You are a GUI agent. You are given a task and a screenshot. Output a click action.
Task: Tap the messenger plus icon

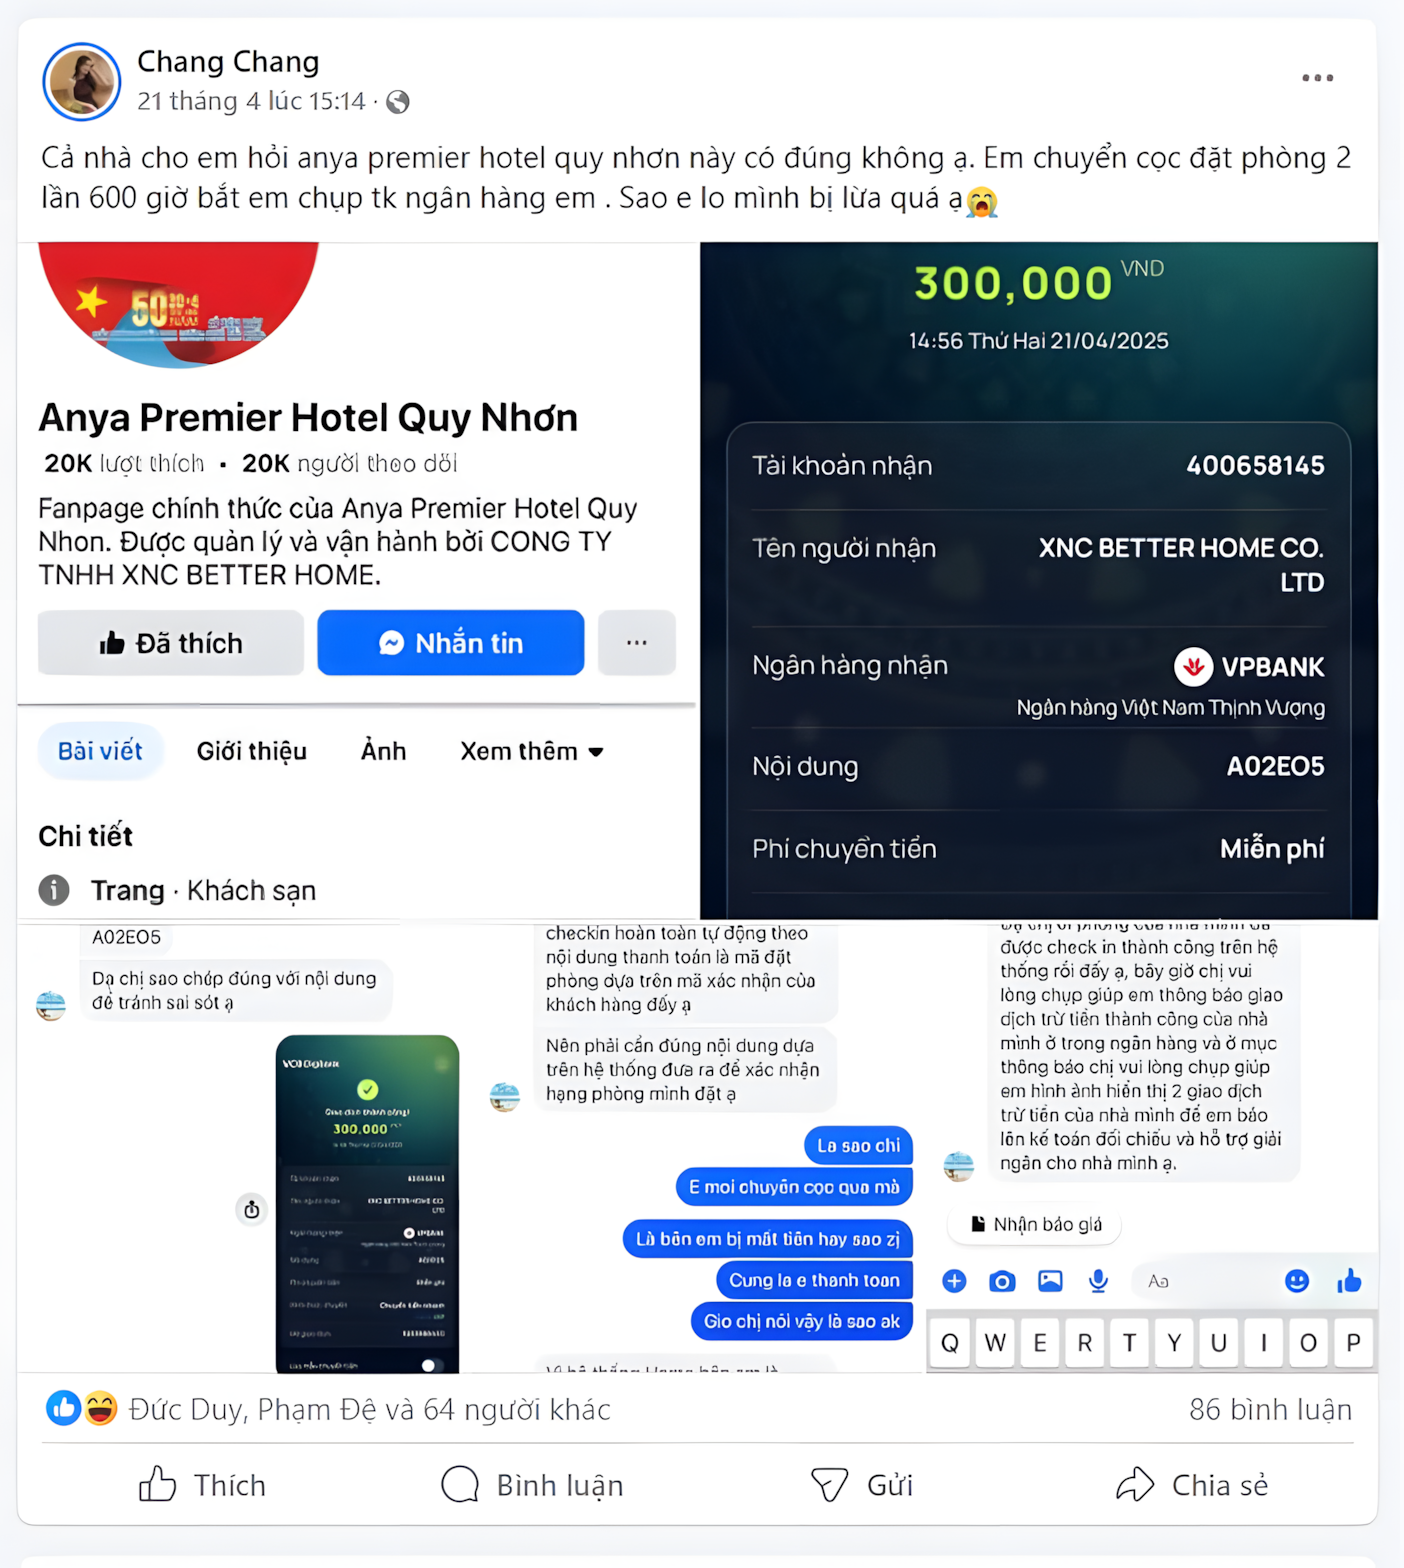(954, 1281)
